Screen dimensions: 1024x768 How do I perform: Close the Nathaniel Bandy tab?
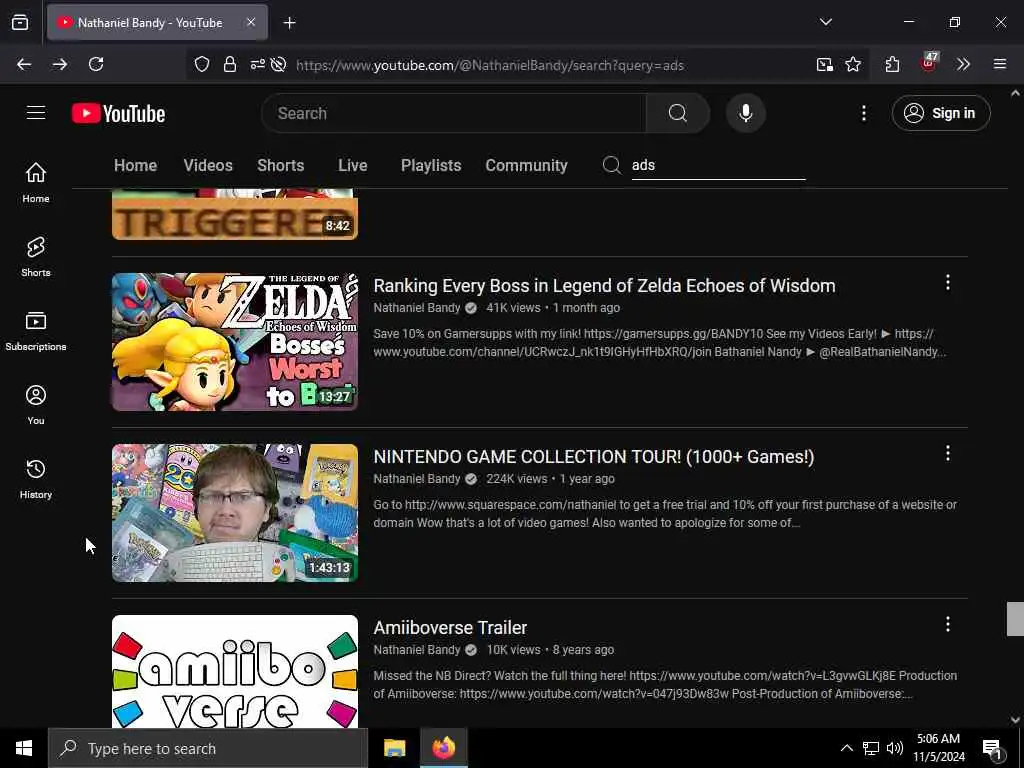(x=251, y=22)
